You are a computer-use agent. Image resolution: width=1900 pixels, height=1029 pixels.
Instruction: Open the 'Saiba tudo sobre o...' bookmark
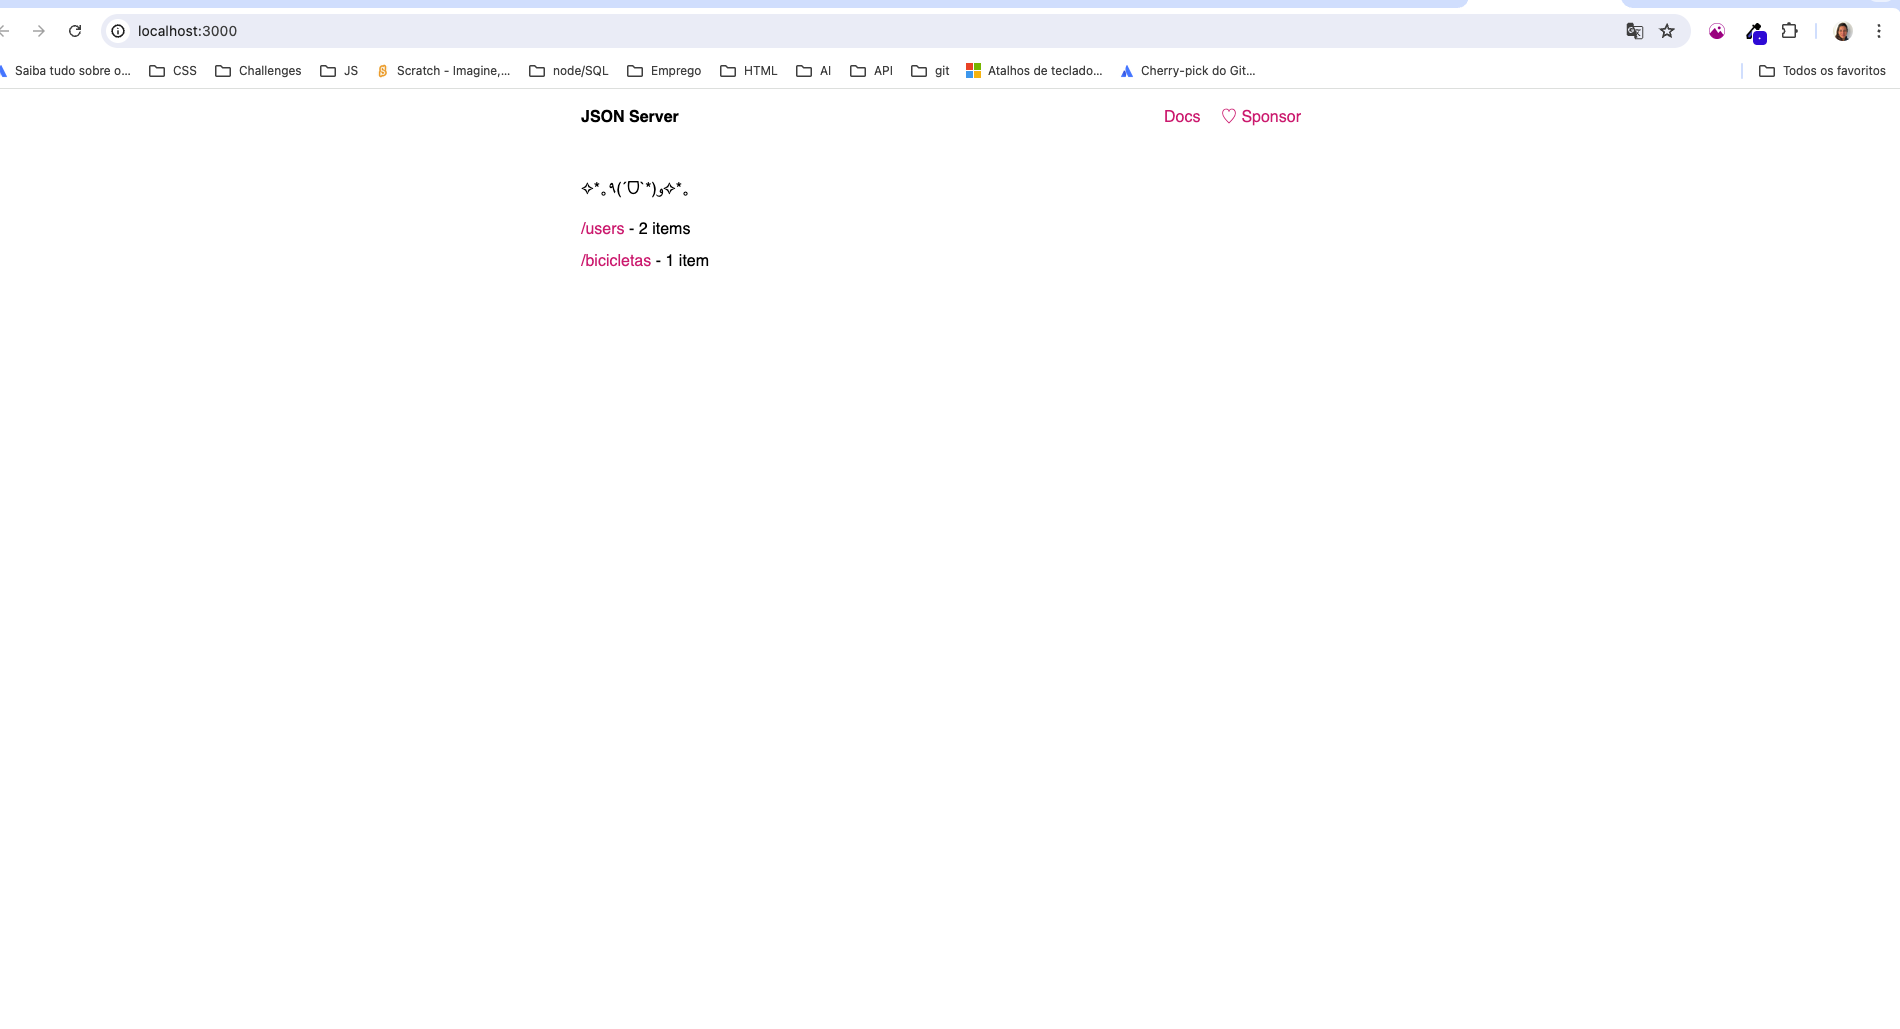point(66,71)
